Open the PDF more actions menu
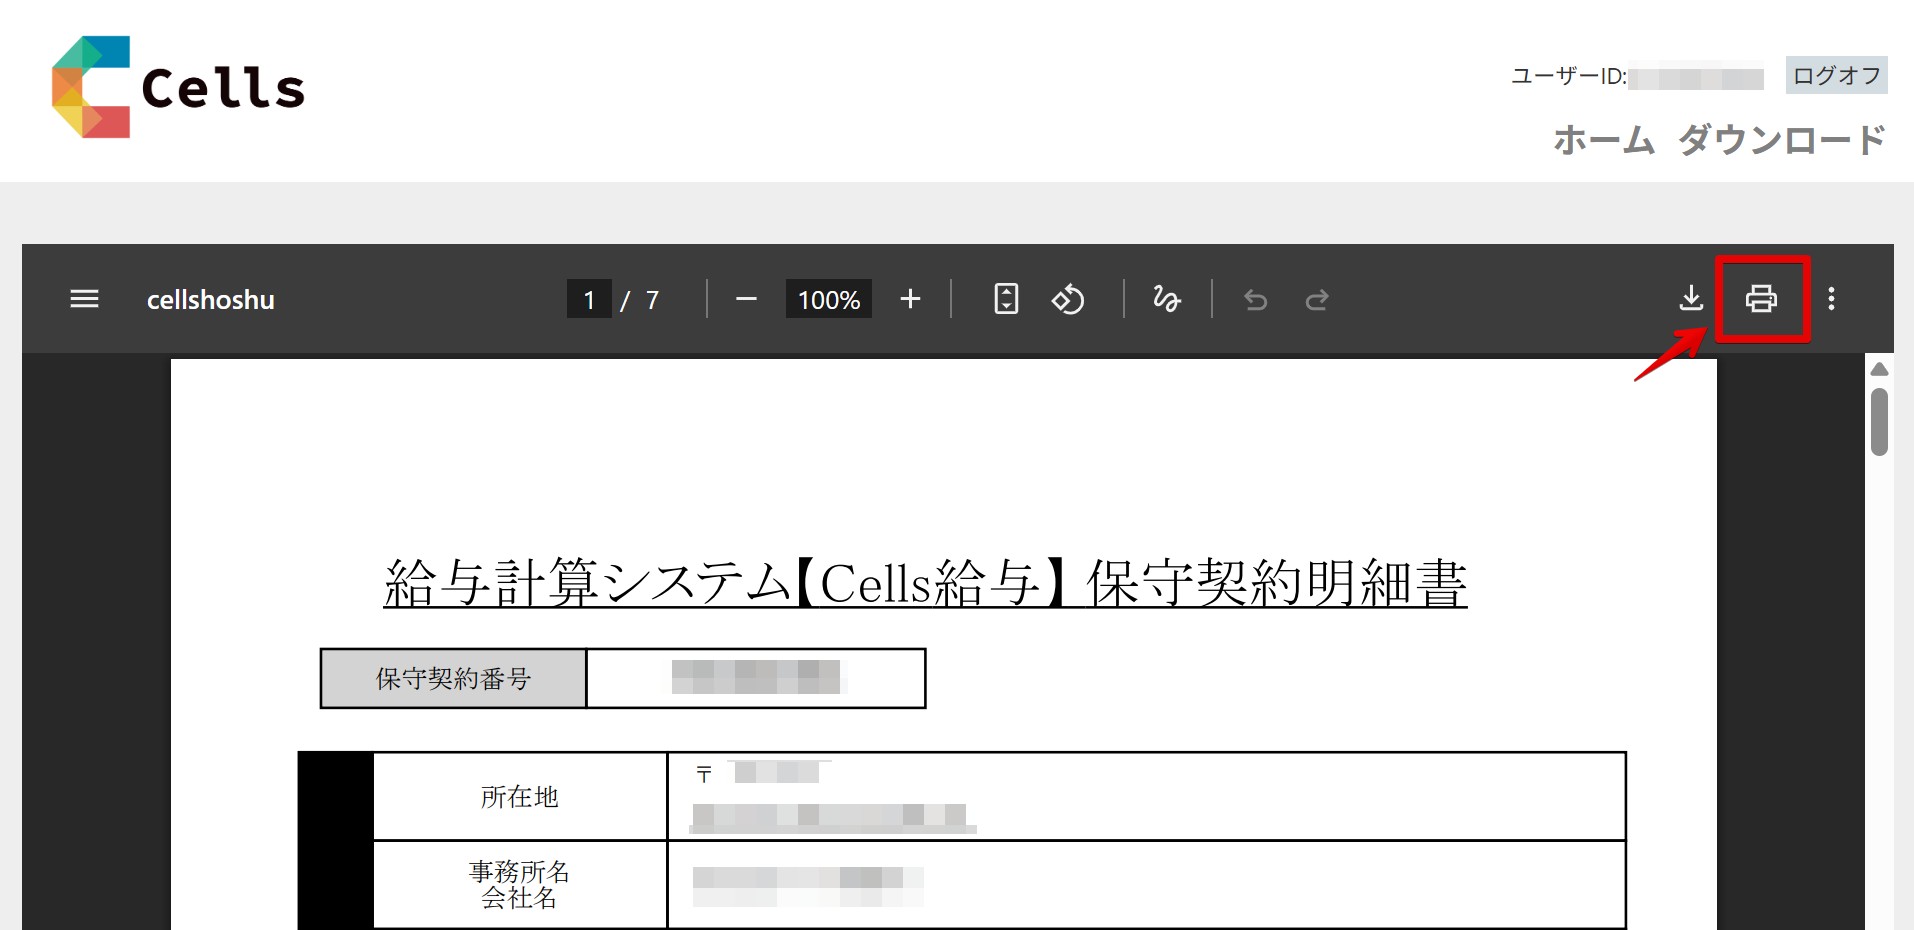The image size is (1914, 930). point(1831,299)
